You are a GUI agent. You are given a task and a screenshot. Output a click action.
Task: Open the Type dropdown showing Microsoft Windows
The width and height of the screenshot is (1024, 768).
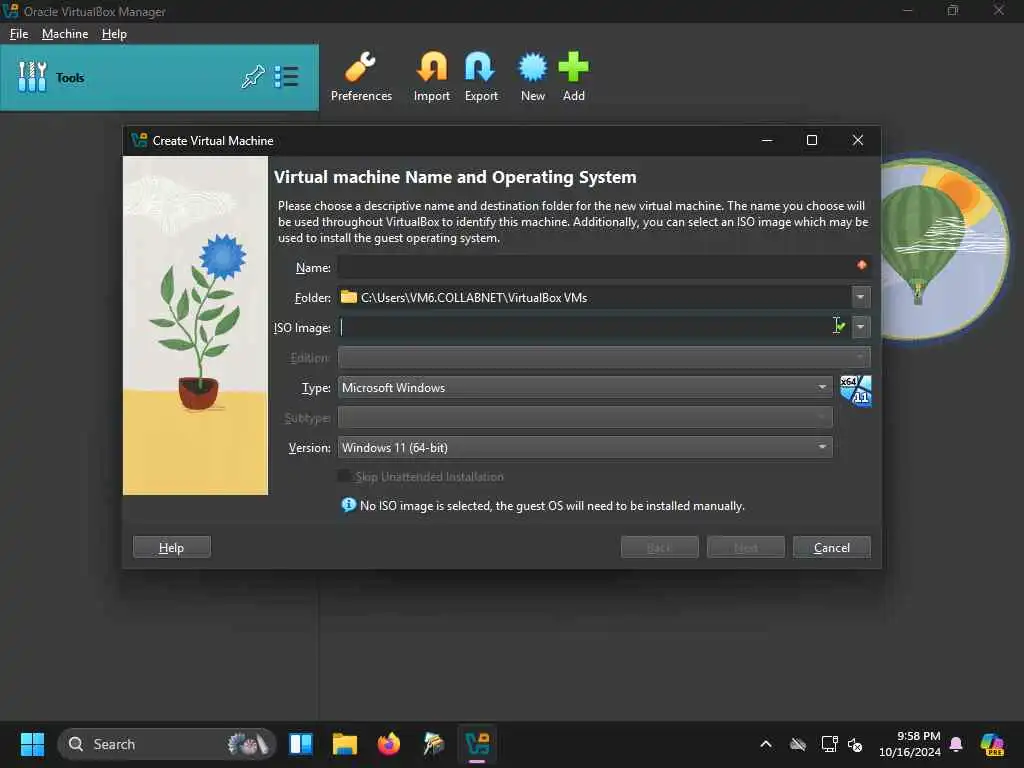coord(584,387)
